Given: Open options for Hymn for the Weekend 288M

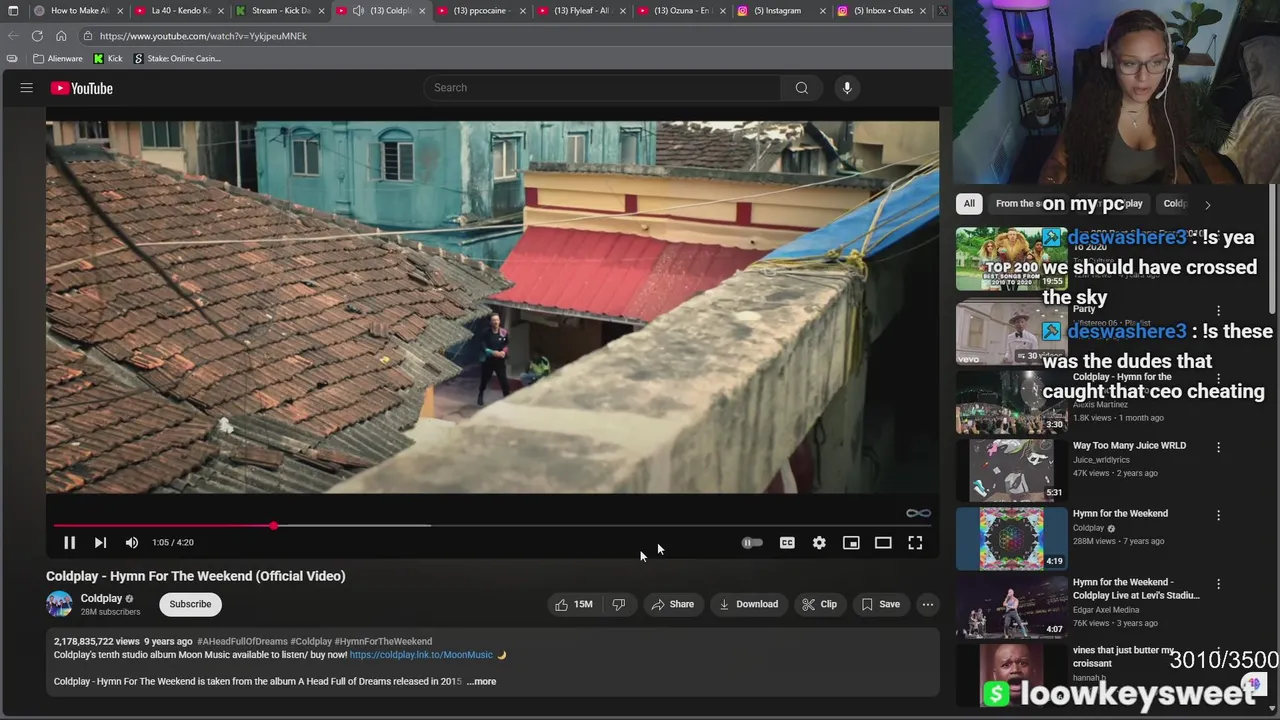Looking at the screenshot, I should point(1218,515).
